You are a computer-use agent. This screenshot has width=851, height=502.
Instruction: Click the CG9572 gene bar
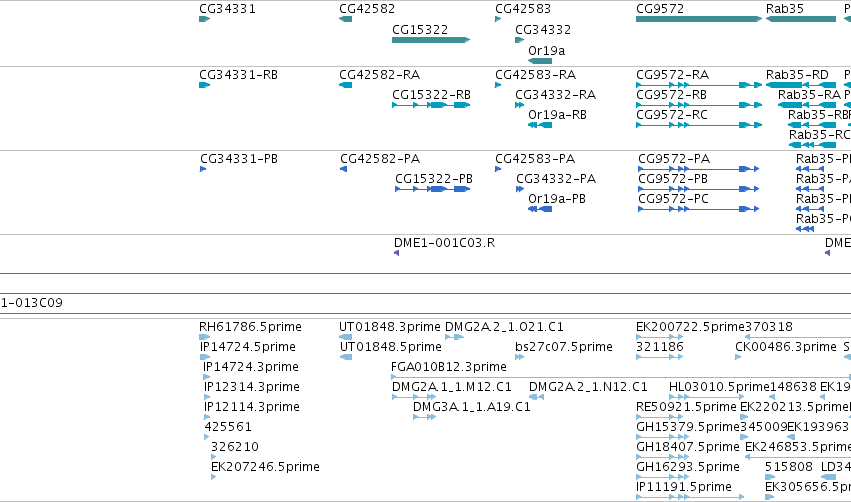[x=699, y=19]
